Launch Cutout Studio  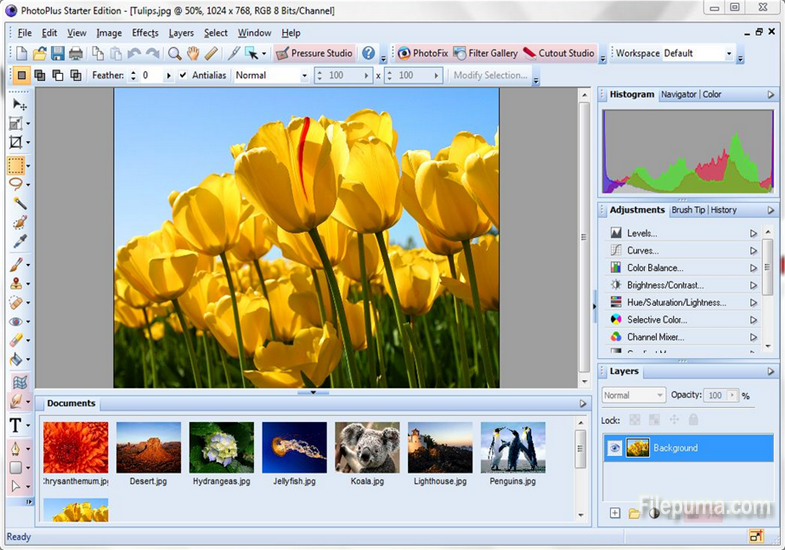point(558,53)
